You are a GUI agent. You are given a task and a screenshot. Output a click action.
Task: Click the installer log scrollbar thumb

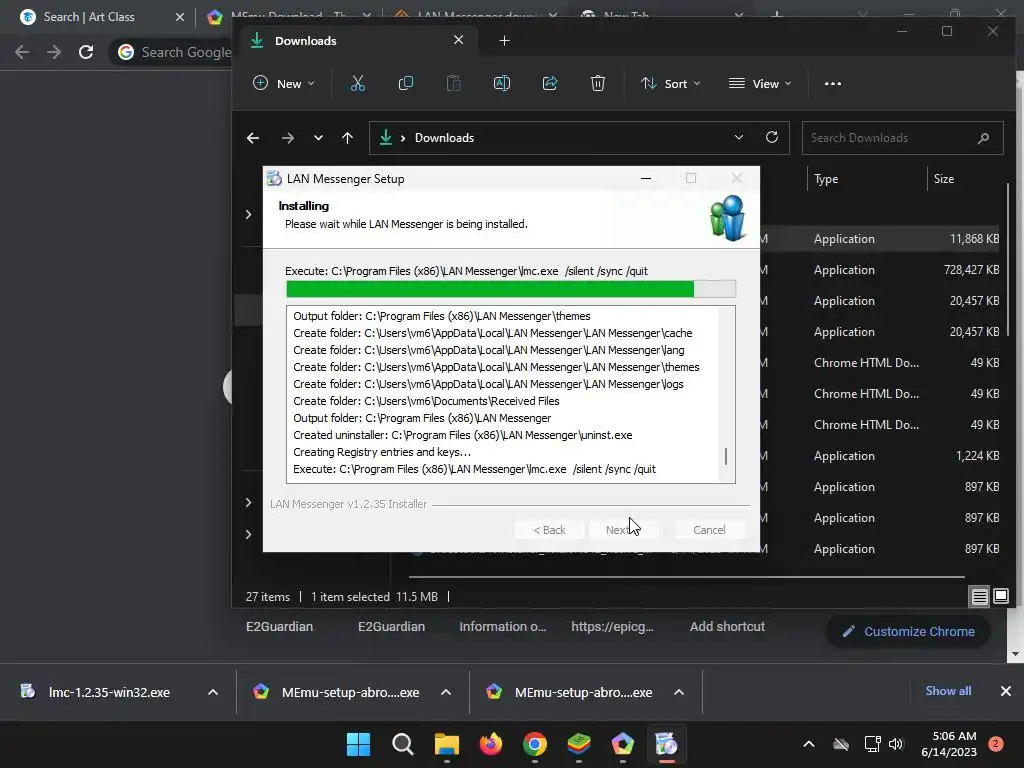tap(726, 456)
